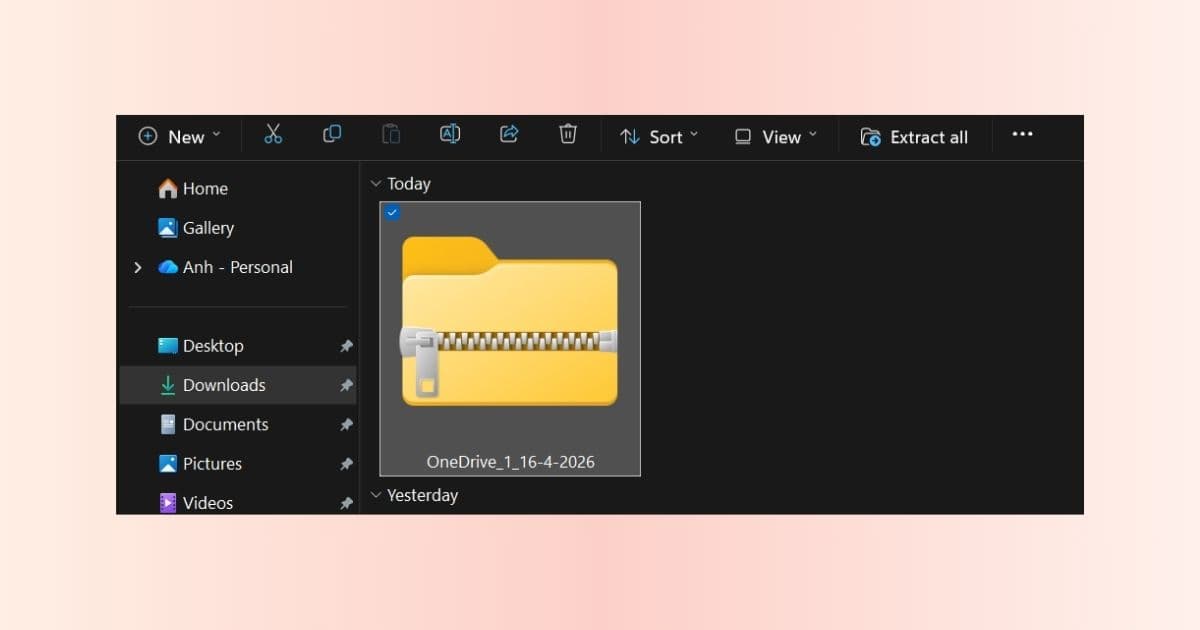1200x630 pixels.
Task: Open the New dropdown menu
Action: [180, 137]
